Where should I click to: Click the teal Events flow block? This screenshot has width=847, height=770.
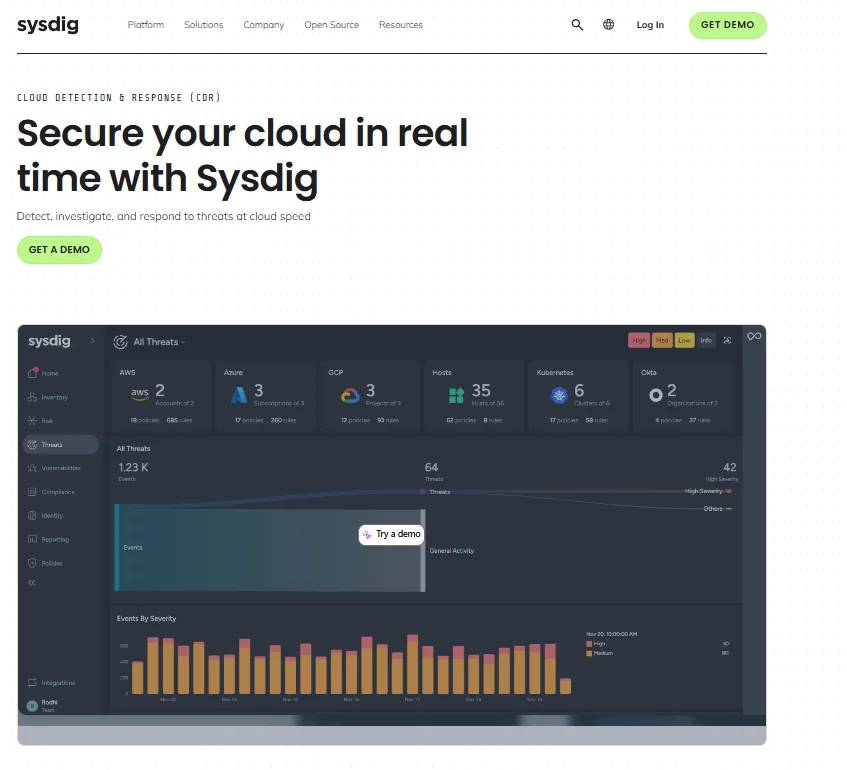(270, 548)
